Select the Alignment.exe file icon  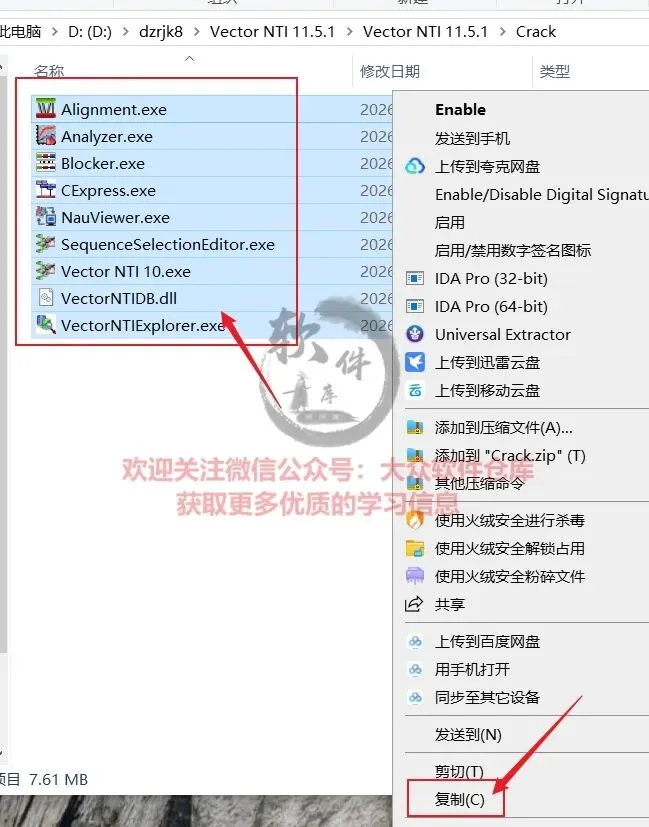pyautogui.click(x=46, y=109)
